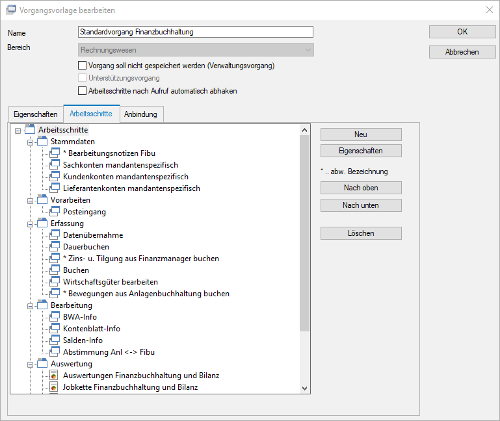The width and height of the screenshot is (500, 421).
Task: Click the Bearbeitung folder icon
Action: tap(42, 305)
